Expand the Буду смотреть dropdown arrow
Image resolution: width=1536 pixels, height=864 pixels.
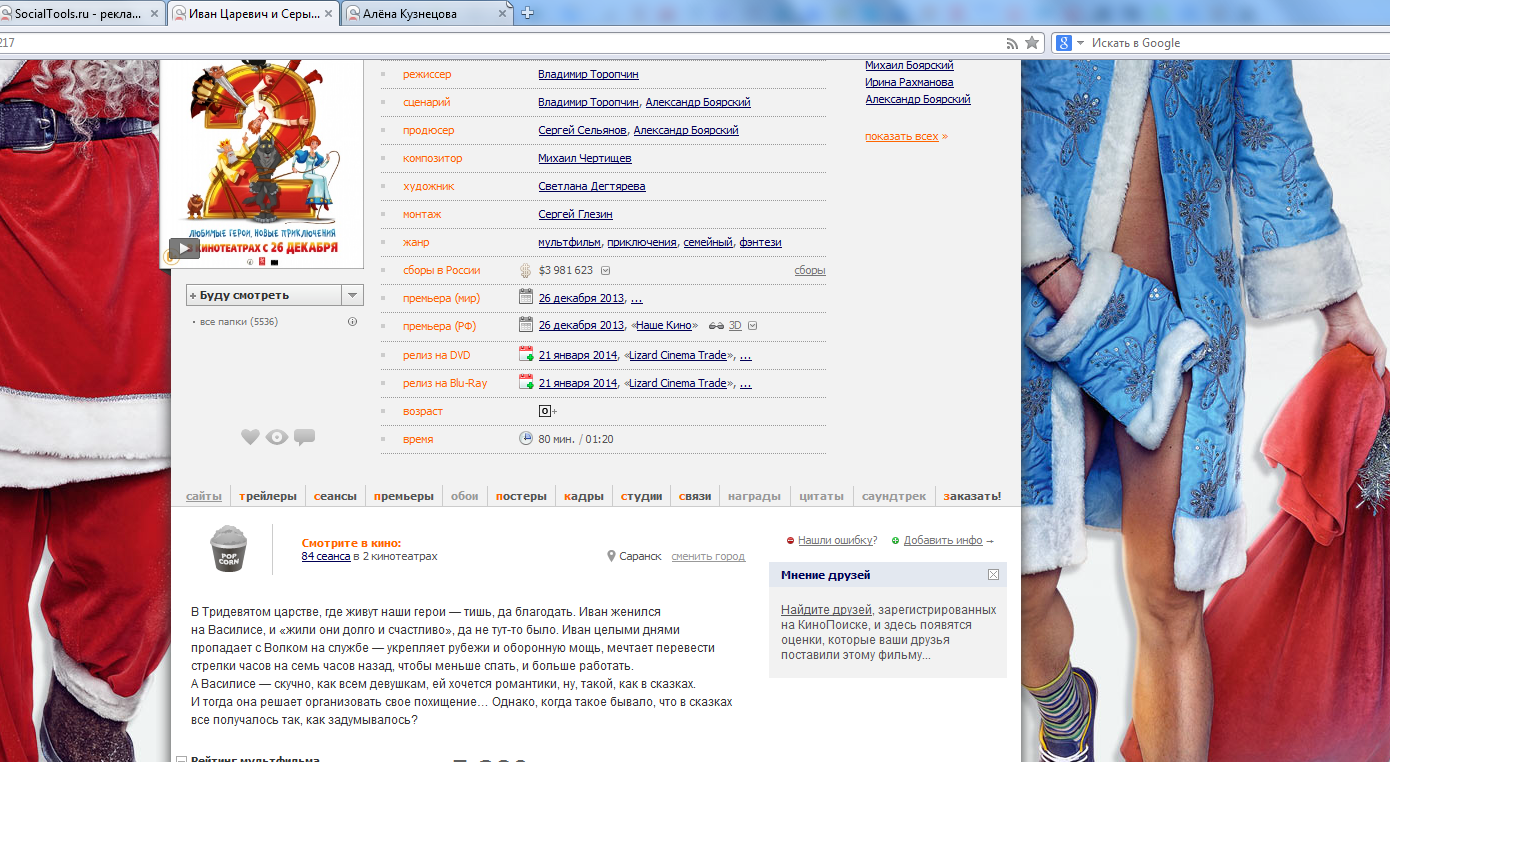pos(352,295)
